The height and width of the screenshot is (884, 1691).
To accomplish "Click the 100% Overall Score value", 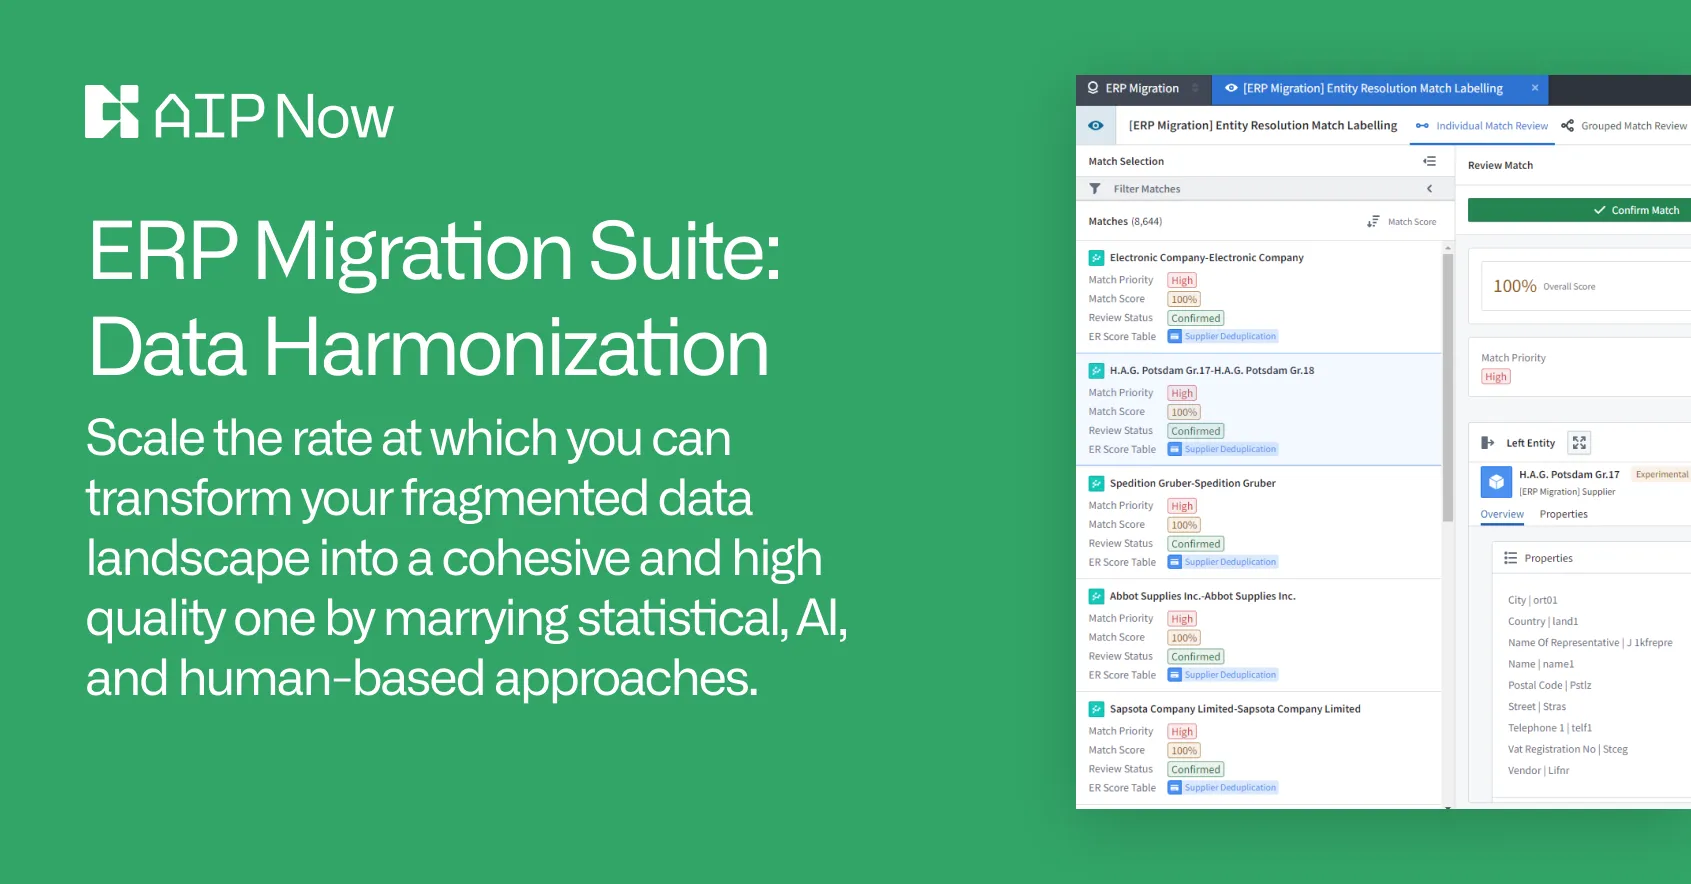I will [1515, 287].
